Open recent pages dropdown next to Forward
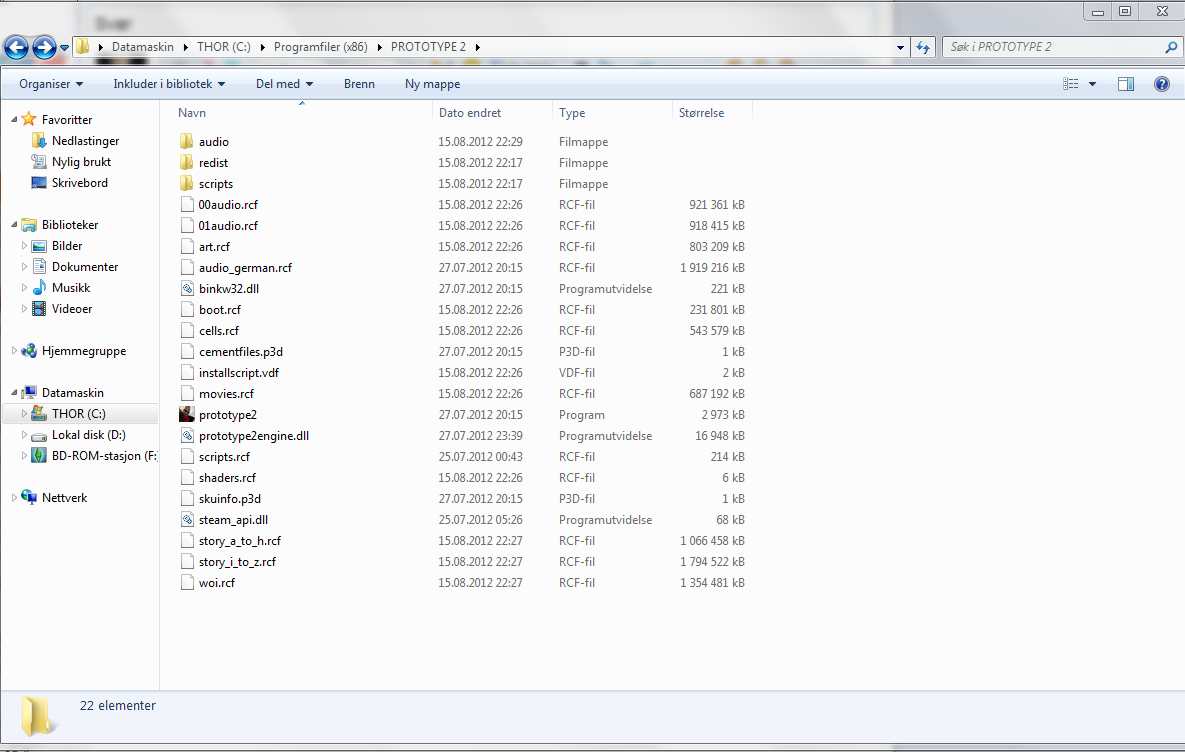The height and width of the screenshot is (752, 1185). (64, 48)
